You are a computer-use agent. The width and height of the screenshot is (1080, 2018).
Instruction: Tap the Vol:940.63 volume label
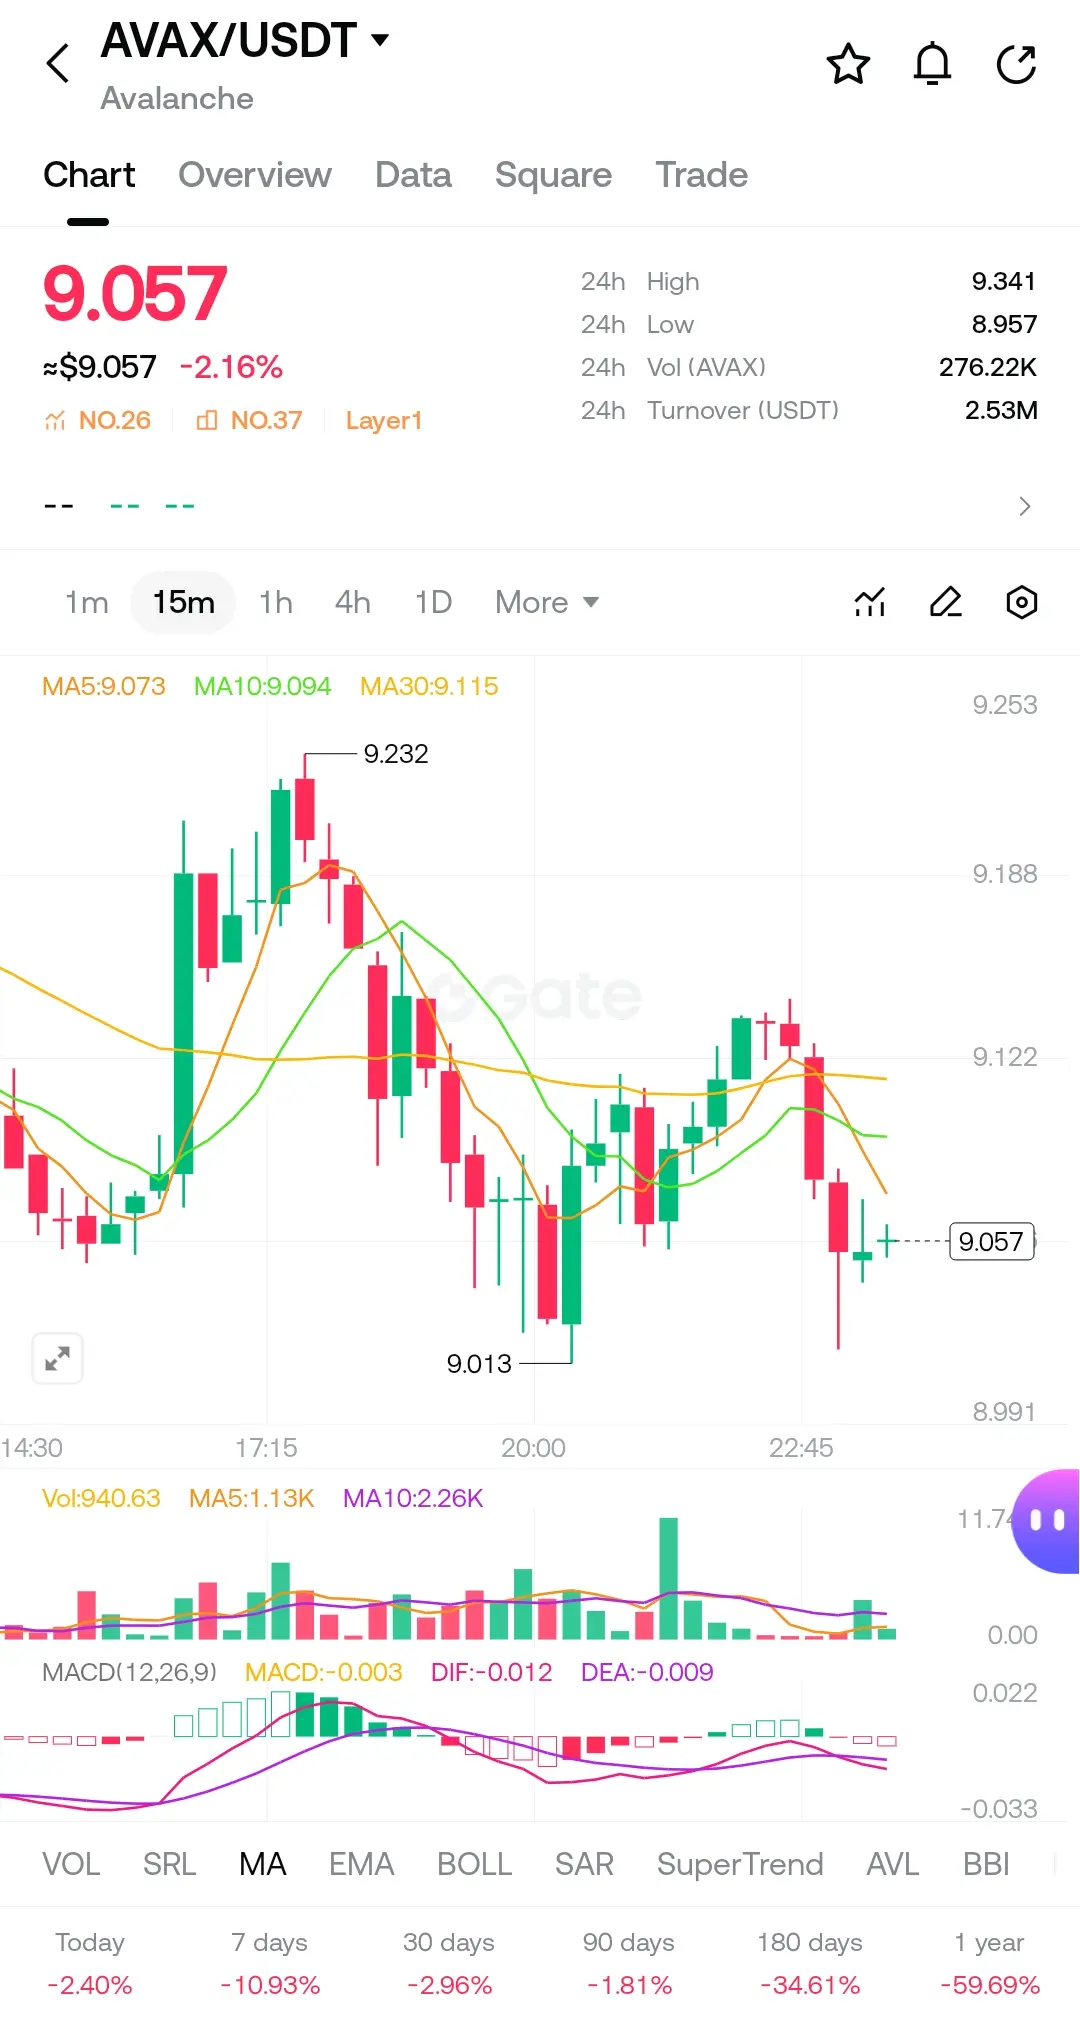click(101, 1498)
